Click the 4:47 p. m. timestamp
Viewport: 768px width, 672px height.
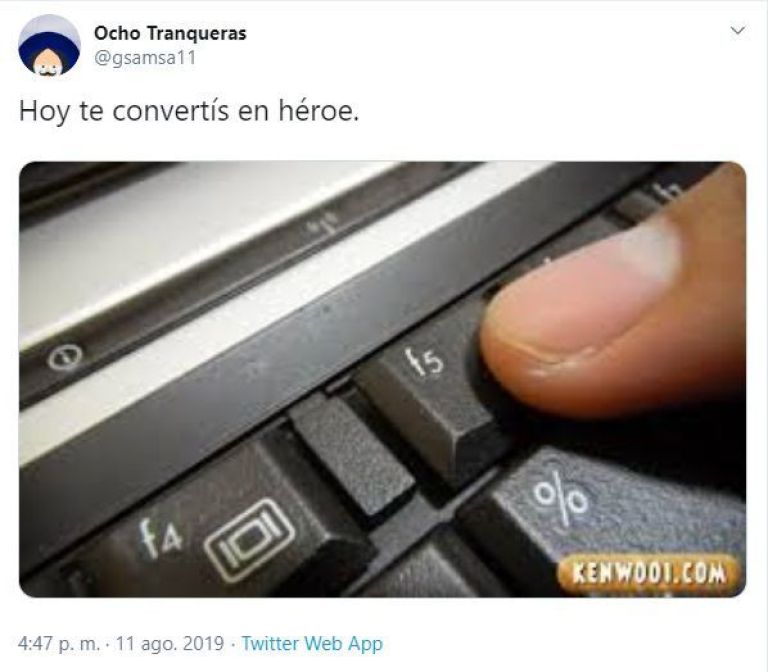[x=59, y=643]
